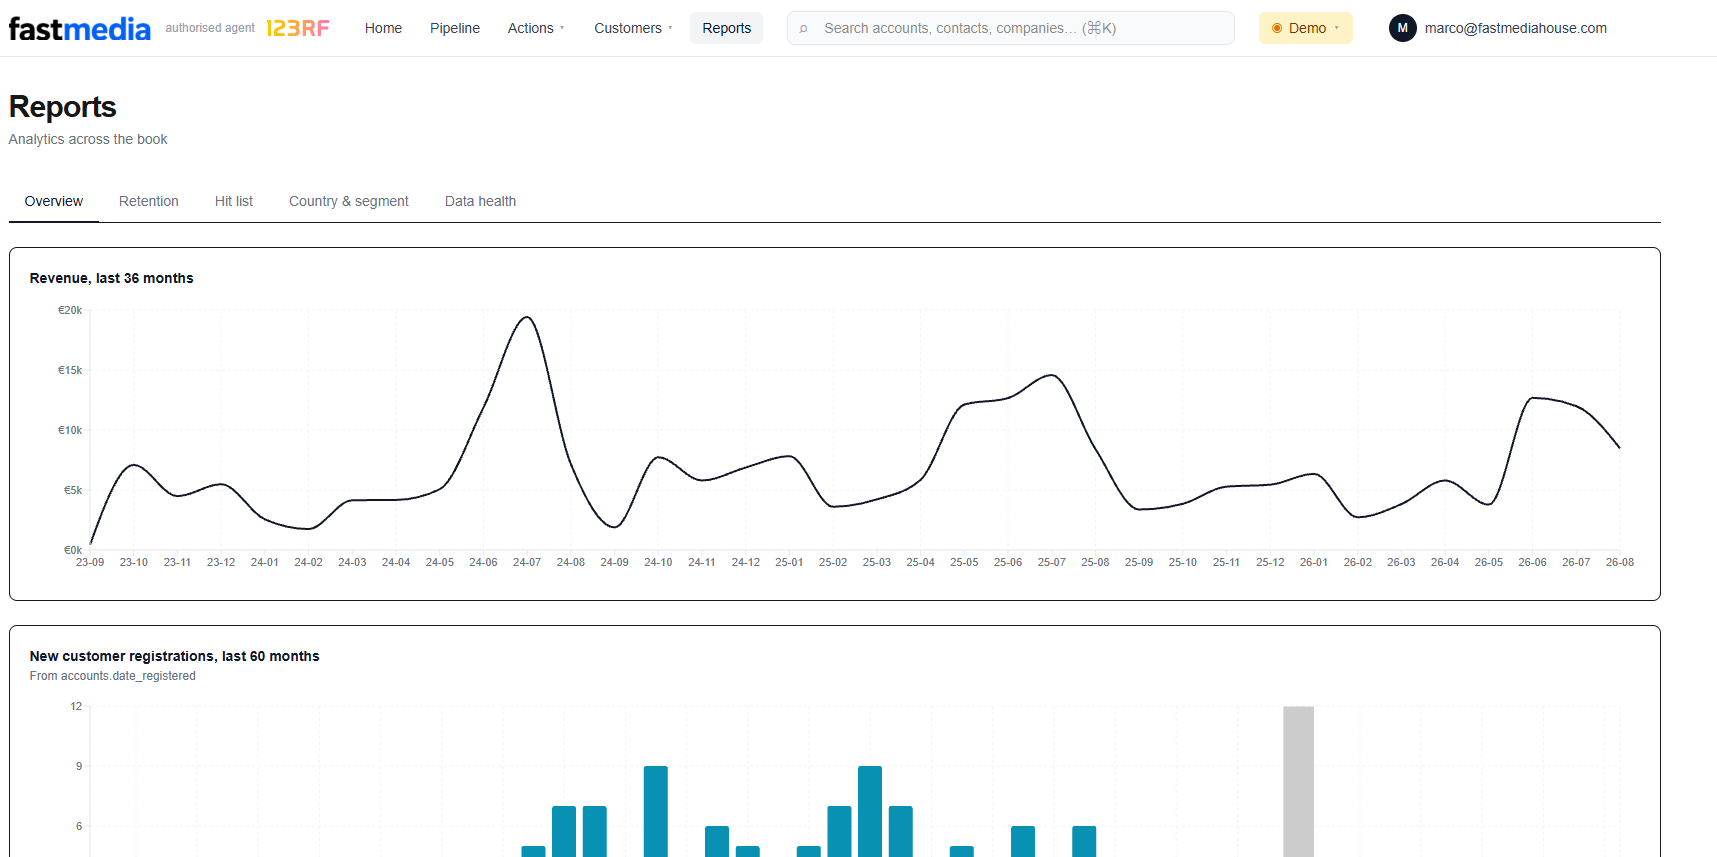
Task: Click the 'Revenue, last 36 months' heading
Action: point(112,278)
